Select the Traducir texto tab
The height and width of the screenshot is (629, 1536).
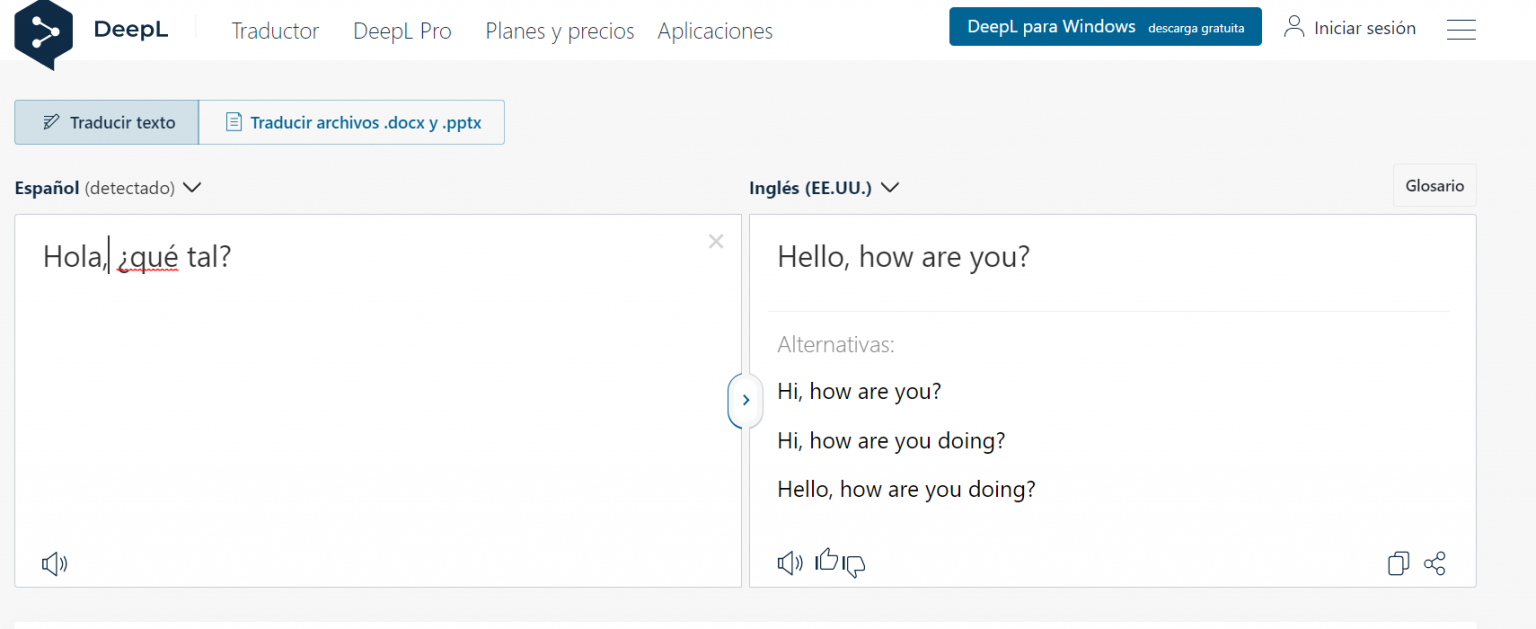click(105, 122)
